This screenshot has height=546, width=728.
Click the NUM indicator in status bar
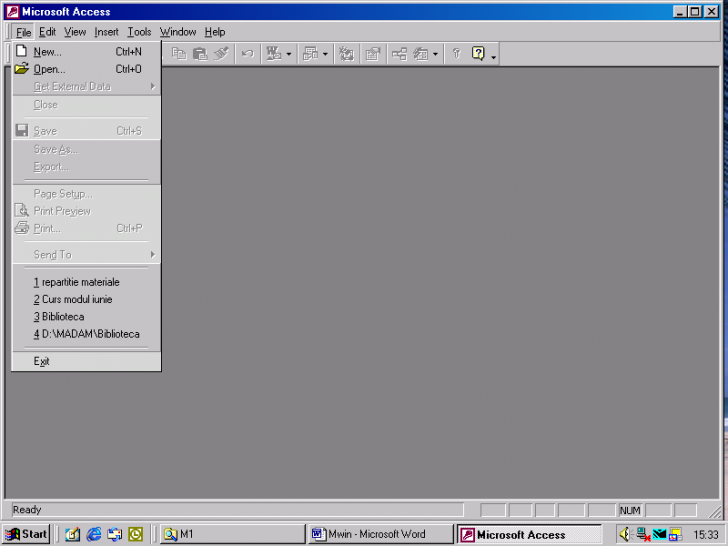pyautogui.click(x=630, y=510)
